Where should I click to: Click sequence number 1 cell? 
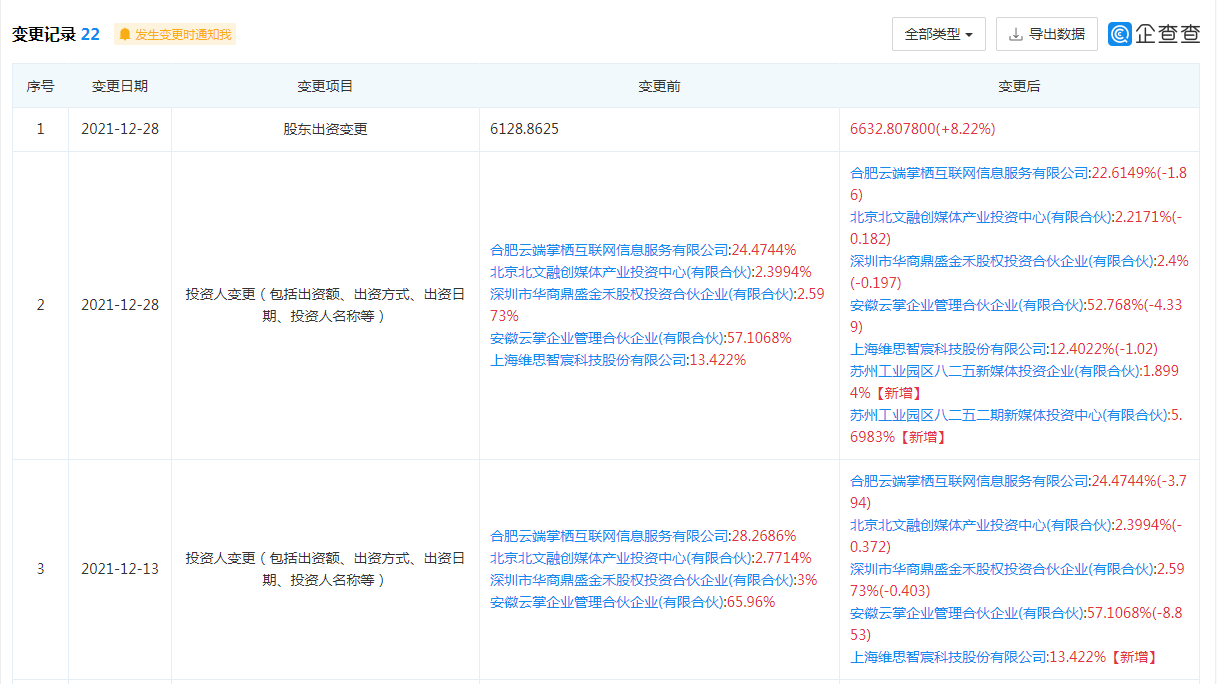[40, 129]
